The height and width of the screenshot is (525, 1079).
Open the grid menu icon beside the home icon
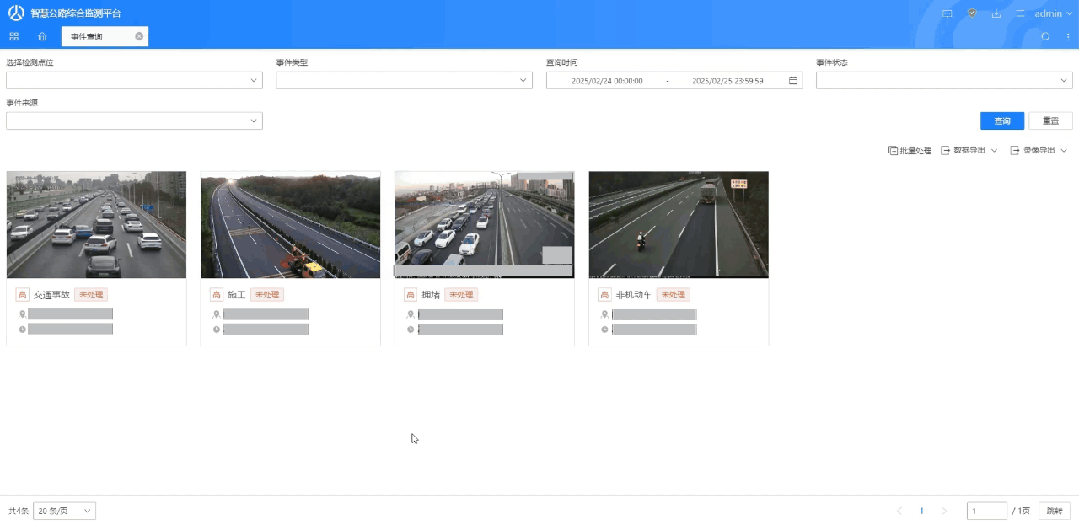[14, 36]
